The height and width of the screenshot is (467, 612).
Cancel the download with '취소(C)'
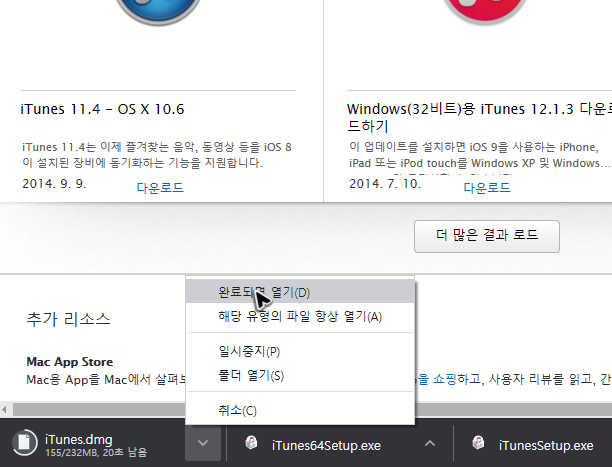tap(300, 410)
